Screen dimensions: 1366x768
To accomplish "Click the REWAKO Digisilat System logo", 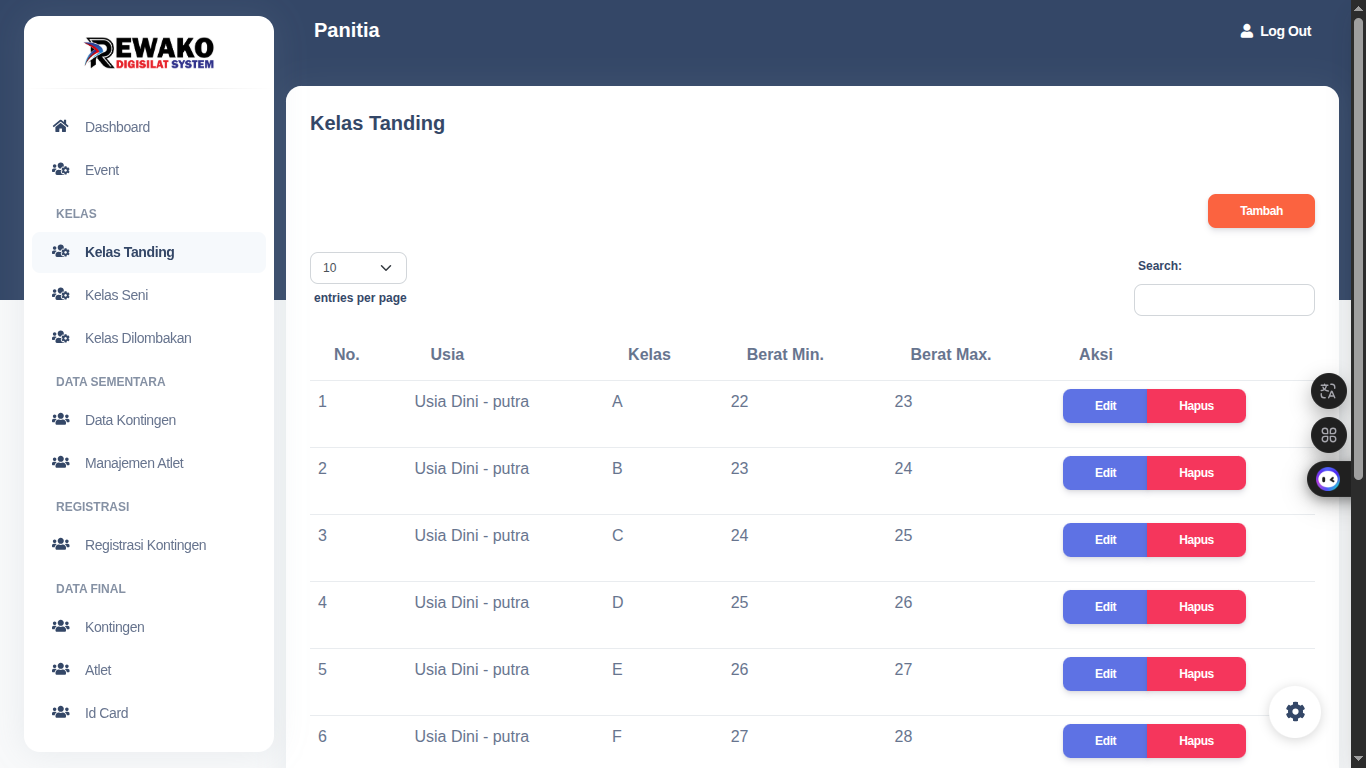I will pos(149,53).
